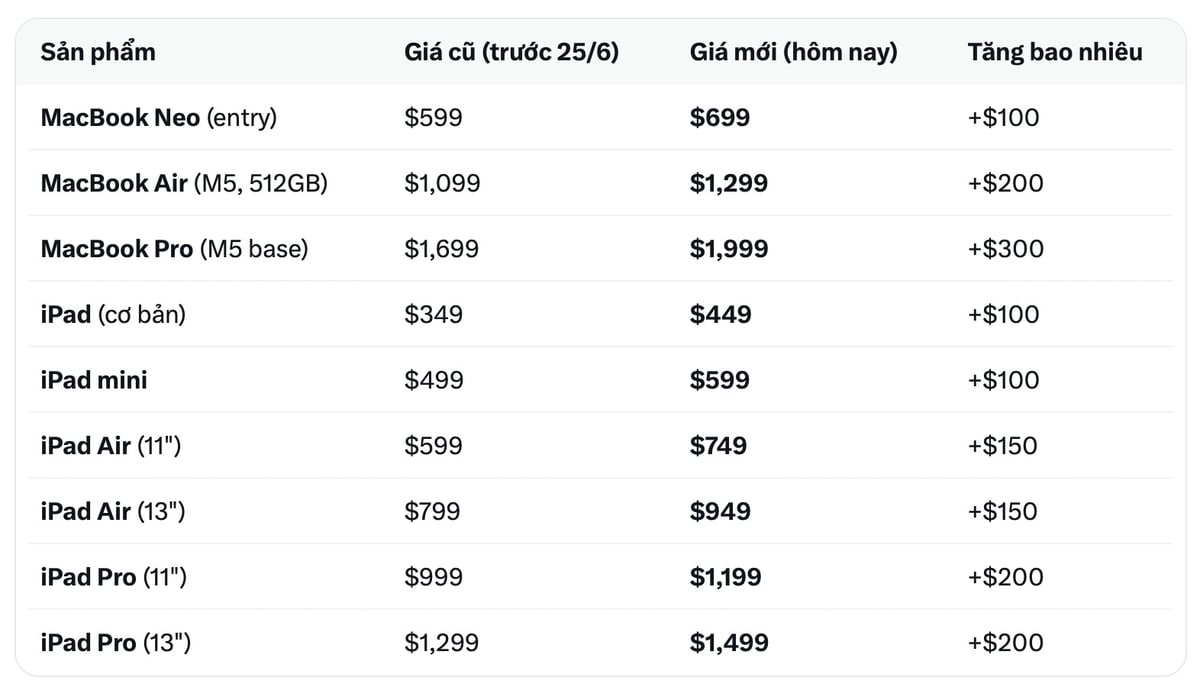
Task: Click the 'Sản phẩm' column header
Action: (98, 52)
